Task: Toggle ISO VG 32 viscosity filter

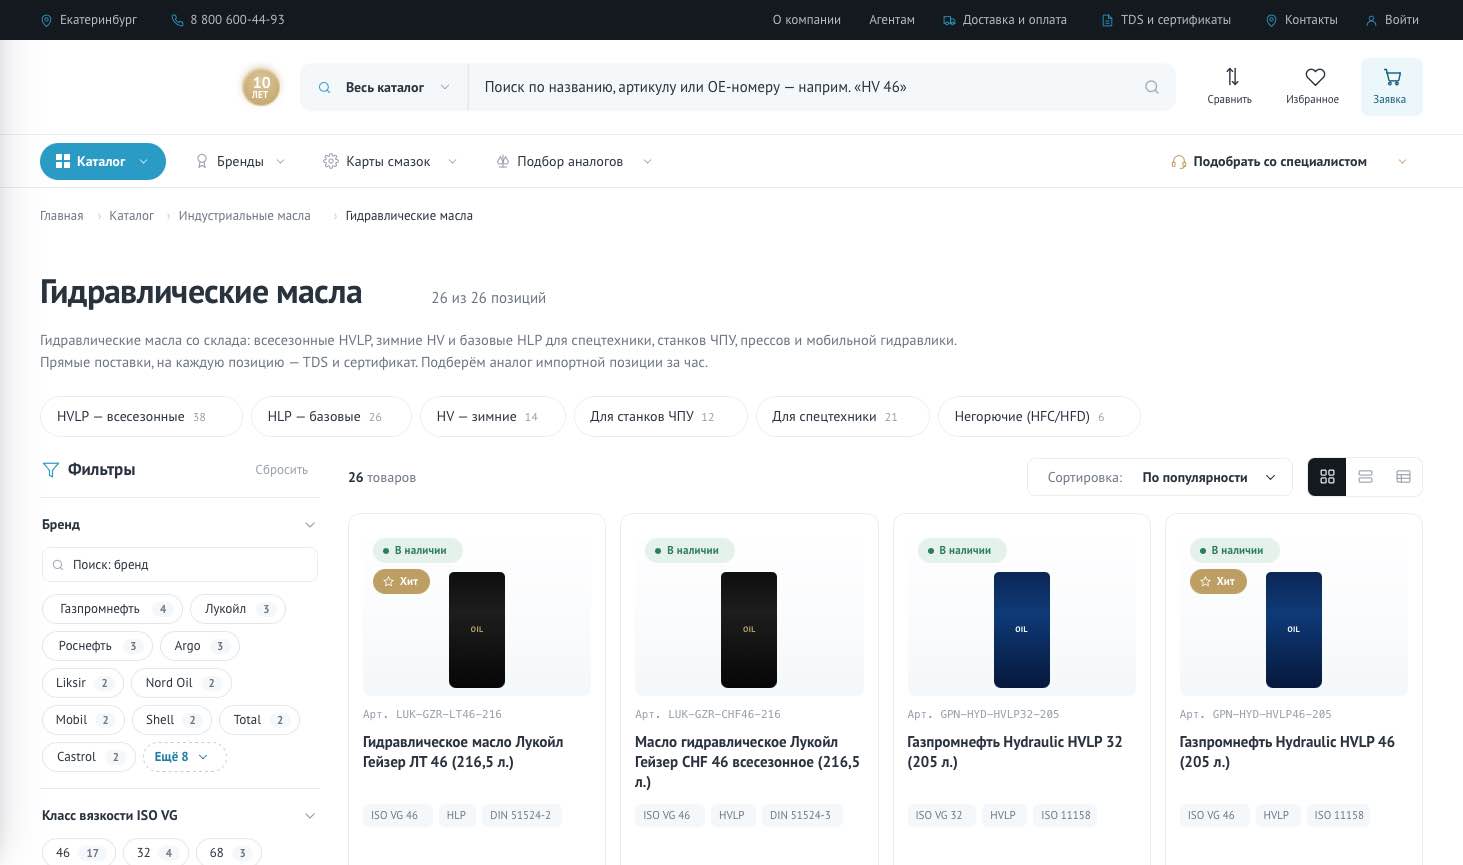Action: click(x=155, y=853)
